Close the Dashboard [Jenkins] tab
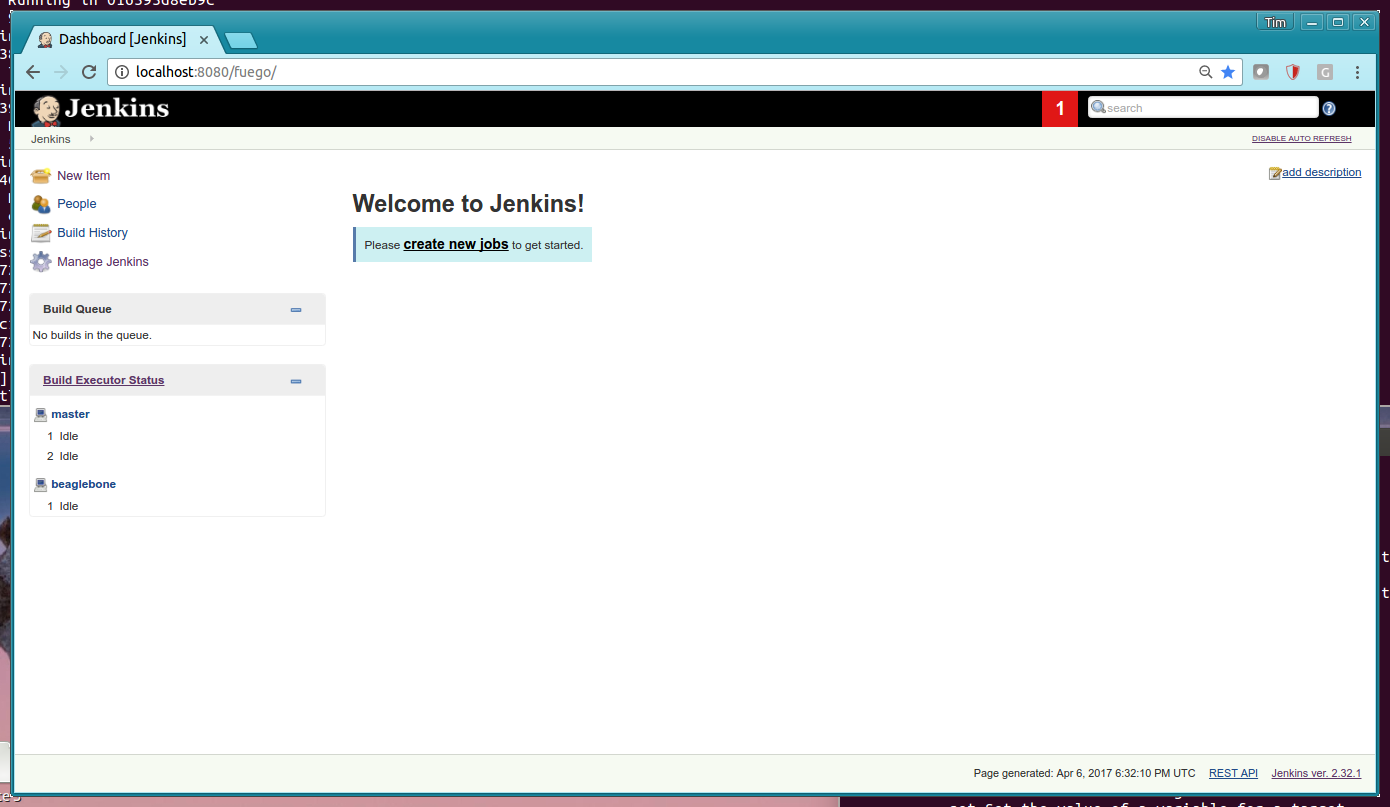The height and width of the screenshot is (807, 1390). click(x=204, y=40)
